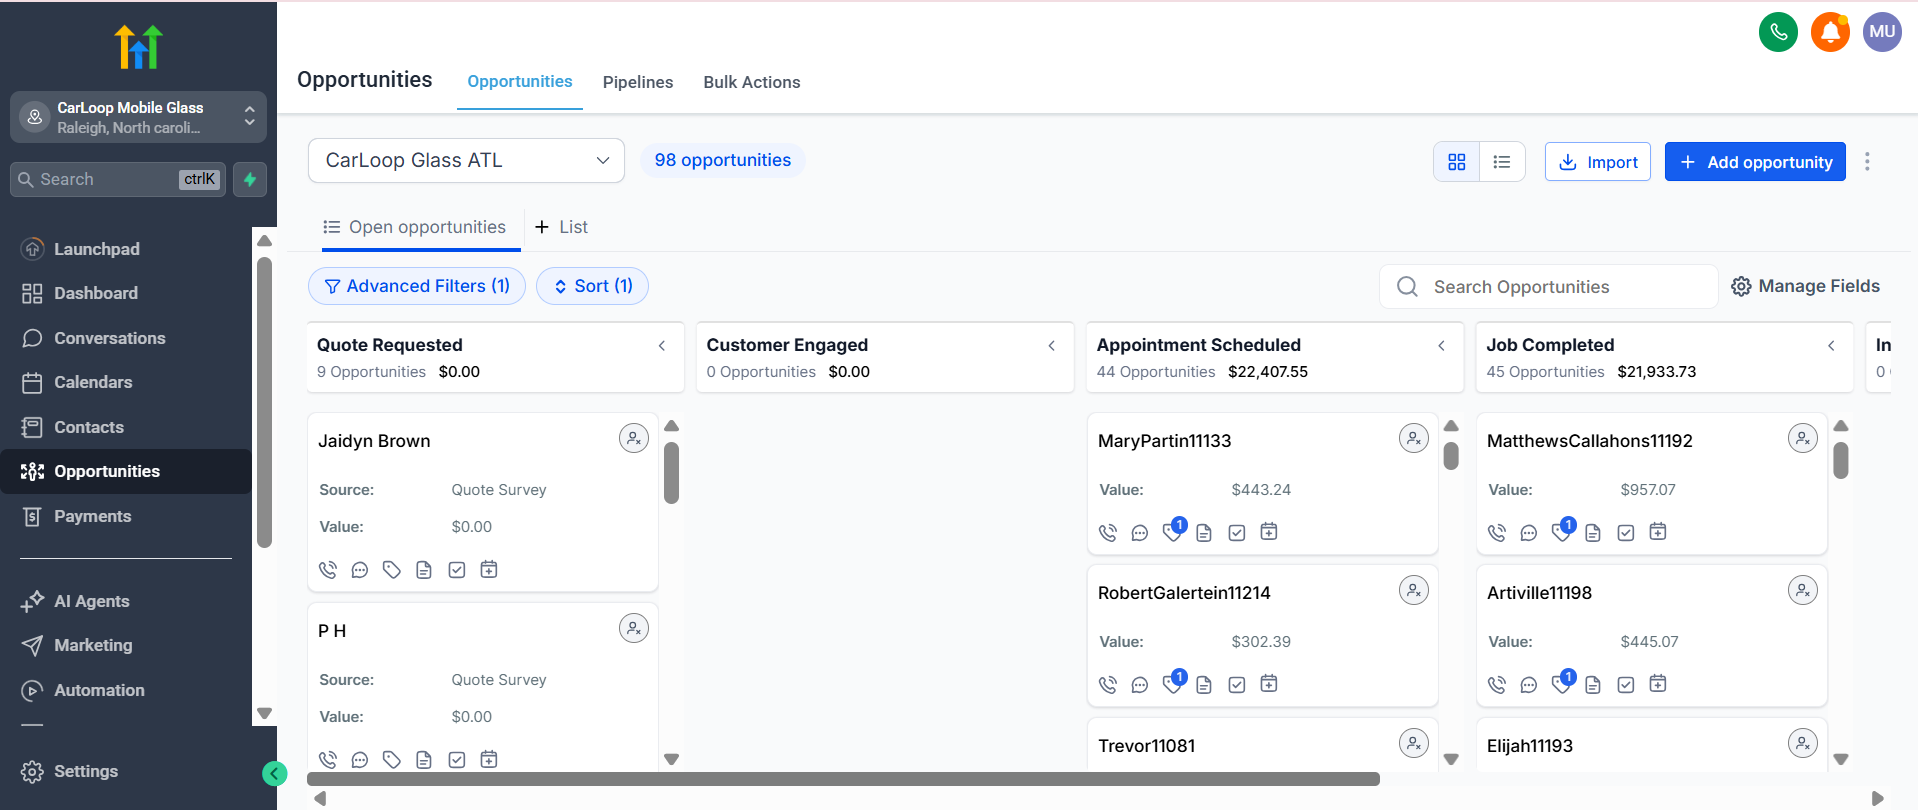Open AI Agents in the sidebar

pos(126,601)
